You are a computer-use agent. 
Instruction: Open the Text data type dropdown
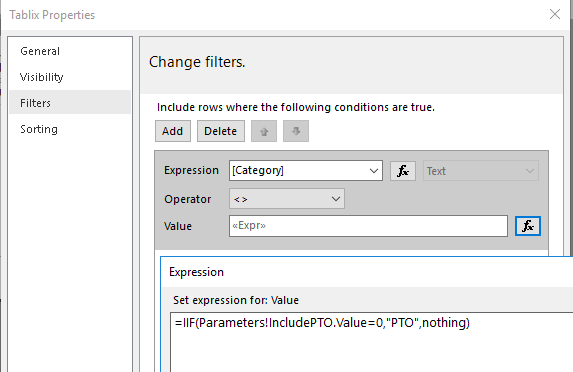click(481, 171)
